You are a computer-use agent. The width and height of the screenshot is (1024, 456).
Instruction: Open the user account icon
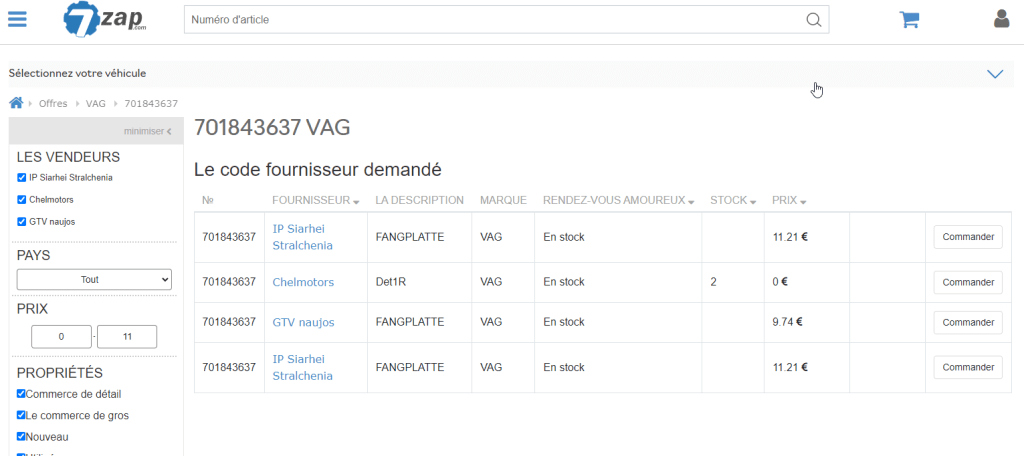1001,19
